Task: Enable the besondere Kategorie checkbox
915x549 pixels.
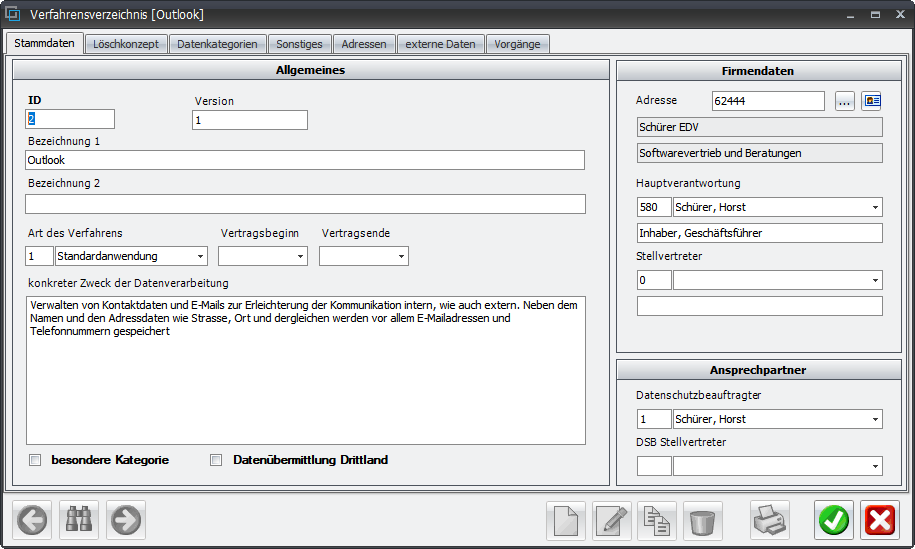Action: pyautogui.click(x=35, y=461)
